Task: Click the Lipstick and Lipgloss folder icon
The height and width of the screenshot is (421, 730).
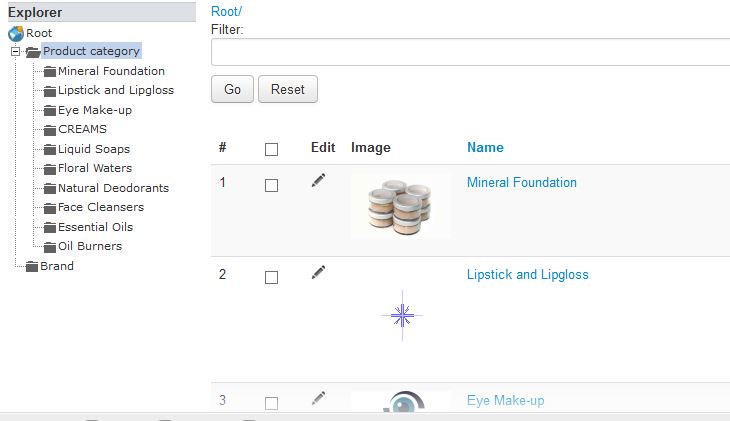Action: 49,91
